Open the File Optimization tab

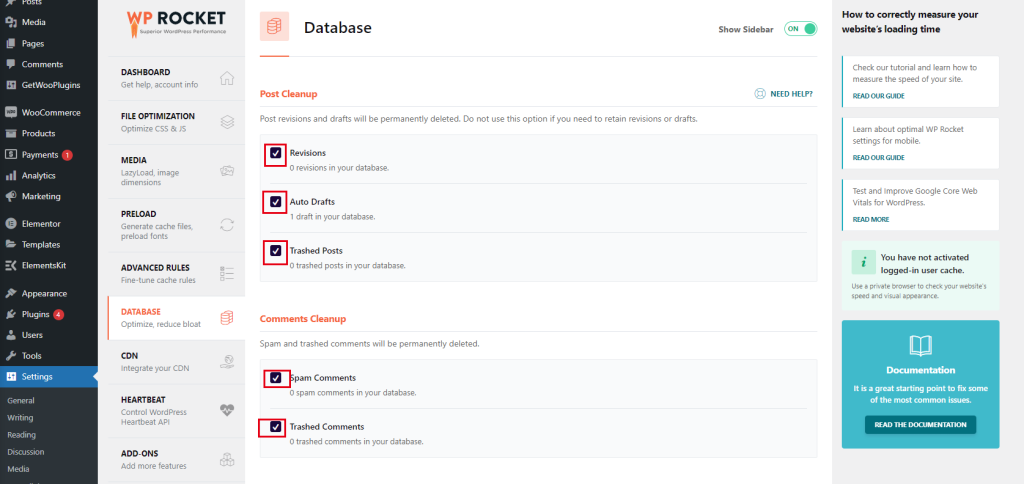[176, 122]
